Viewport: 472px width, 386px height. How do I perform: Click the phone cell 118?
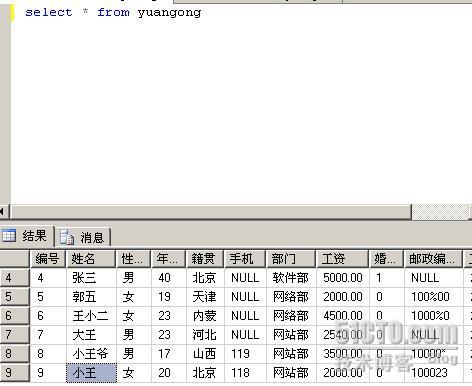tap(245, 373)
